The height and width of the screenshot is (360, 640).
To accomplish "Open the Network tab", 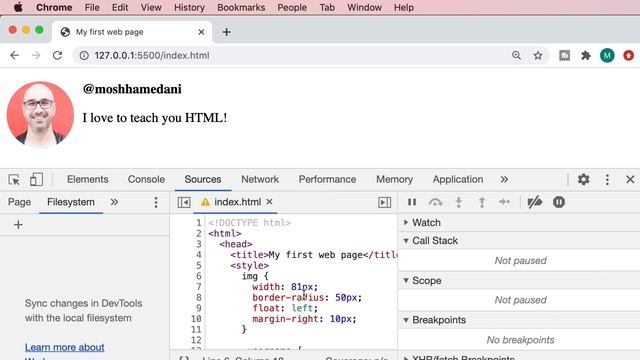I will tap(260, 180).
